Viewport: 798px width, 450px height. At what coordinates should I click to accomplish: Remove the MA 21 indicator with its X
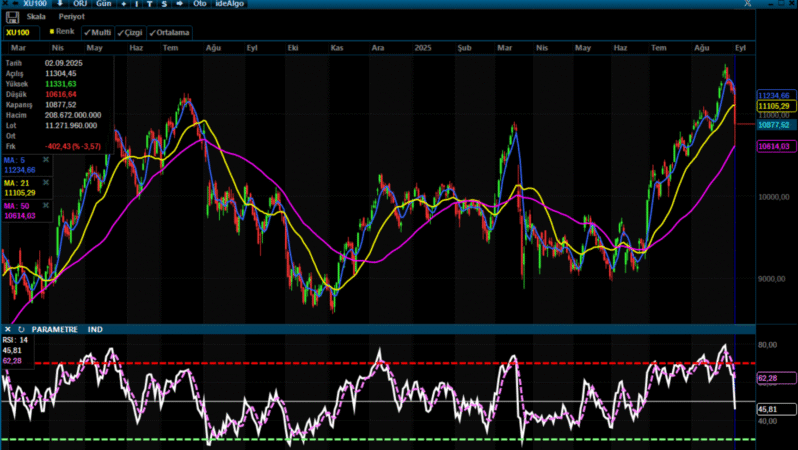coord(46,183)
